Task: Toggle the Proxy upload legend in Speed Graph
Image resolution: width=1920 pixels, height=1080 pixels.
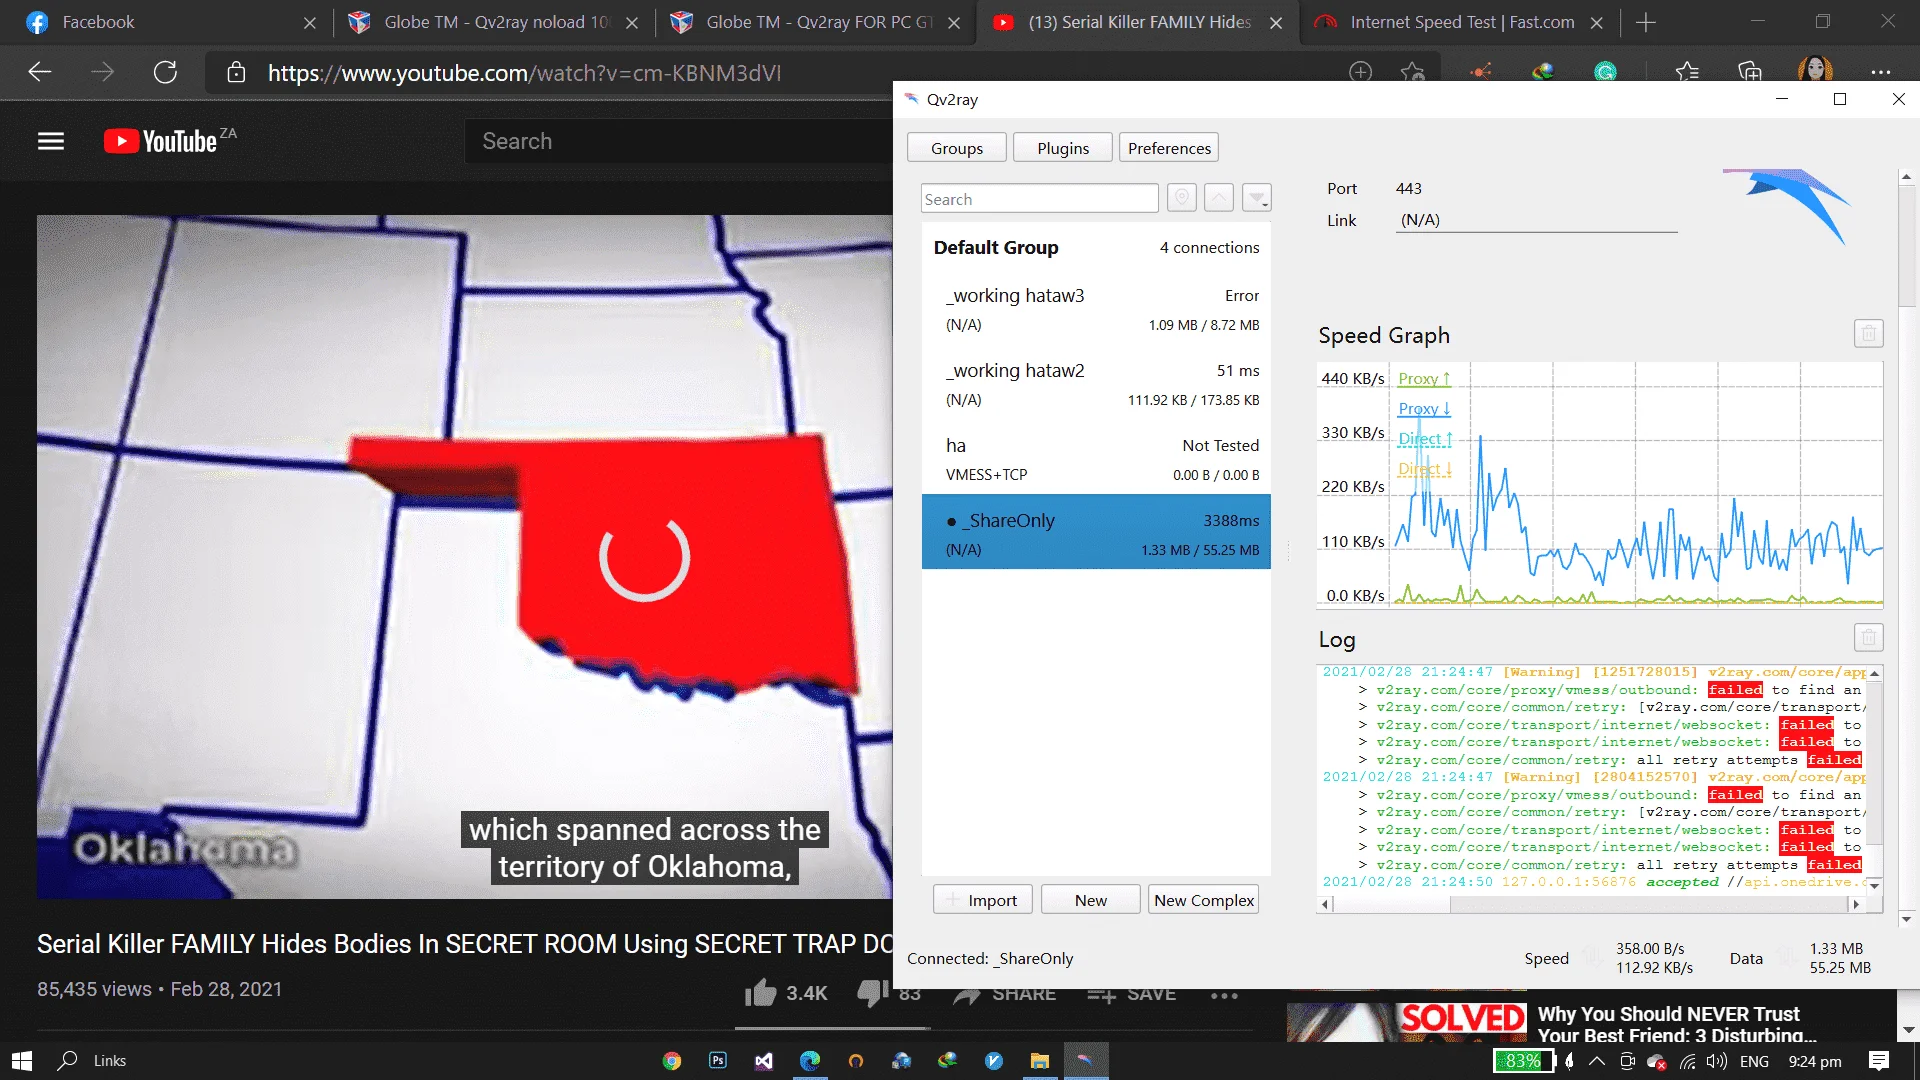Action: (1424, 379)
